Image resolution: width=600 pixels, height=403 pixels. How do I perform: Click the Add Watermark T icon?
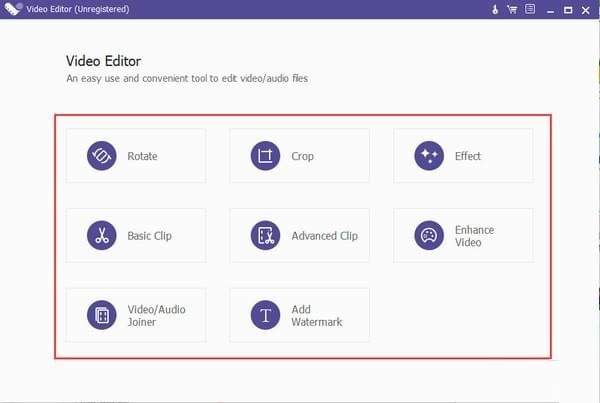tap(265, 315)
